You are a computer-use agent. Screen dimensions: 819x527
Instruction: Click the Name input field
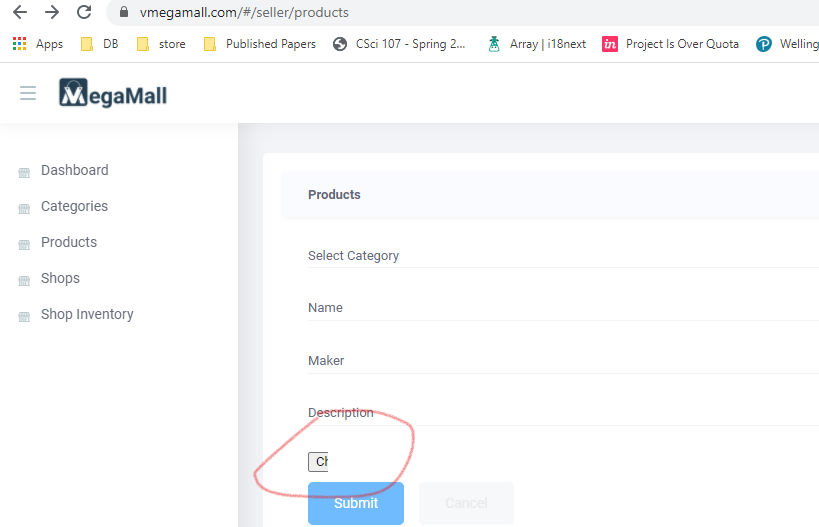(560, 308)
